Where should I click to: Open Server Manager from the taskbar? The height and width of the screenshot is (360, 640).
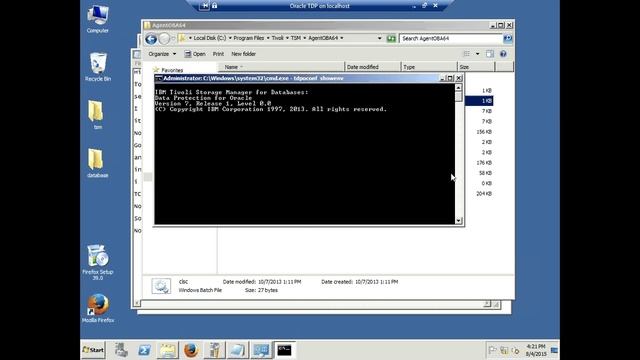coord(121,350)
